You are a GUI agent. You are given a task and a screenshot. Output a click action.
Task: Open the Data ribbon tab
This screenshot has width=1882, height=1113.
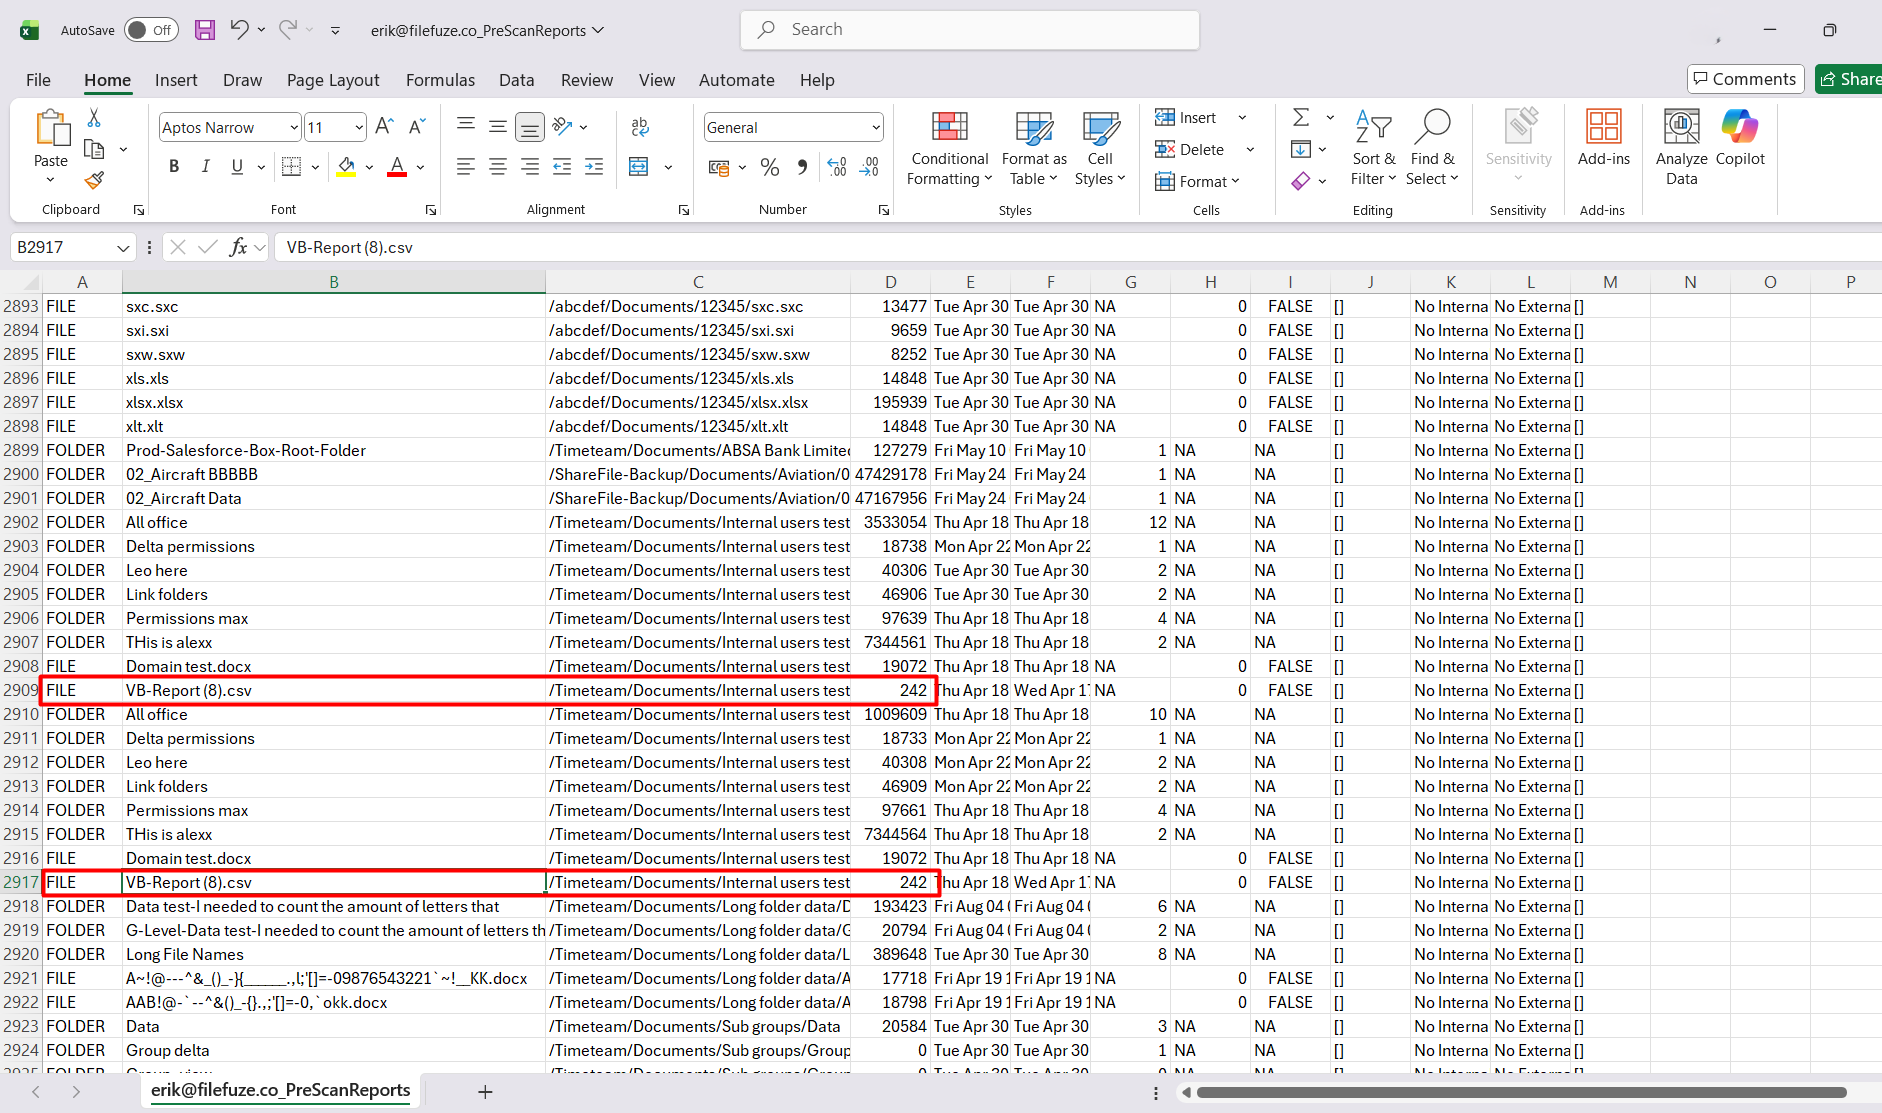[x=516, y=80]
